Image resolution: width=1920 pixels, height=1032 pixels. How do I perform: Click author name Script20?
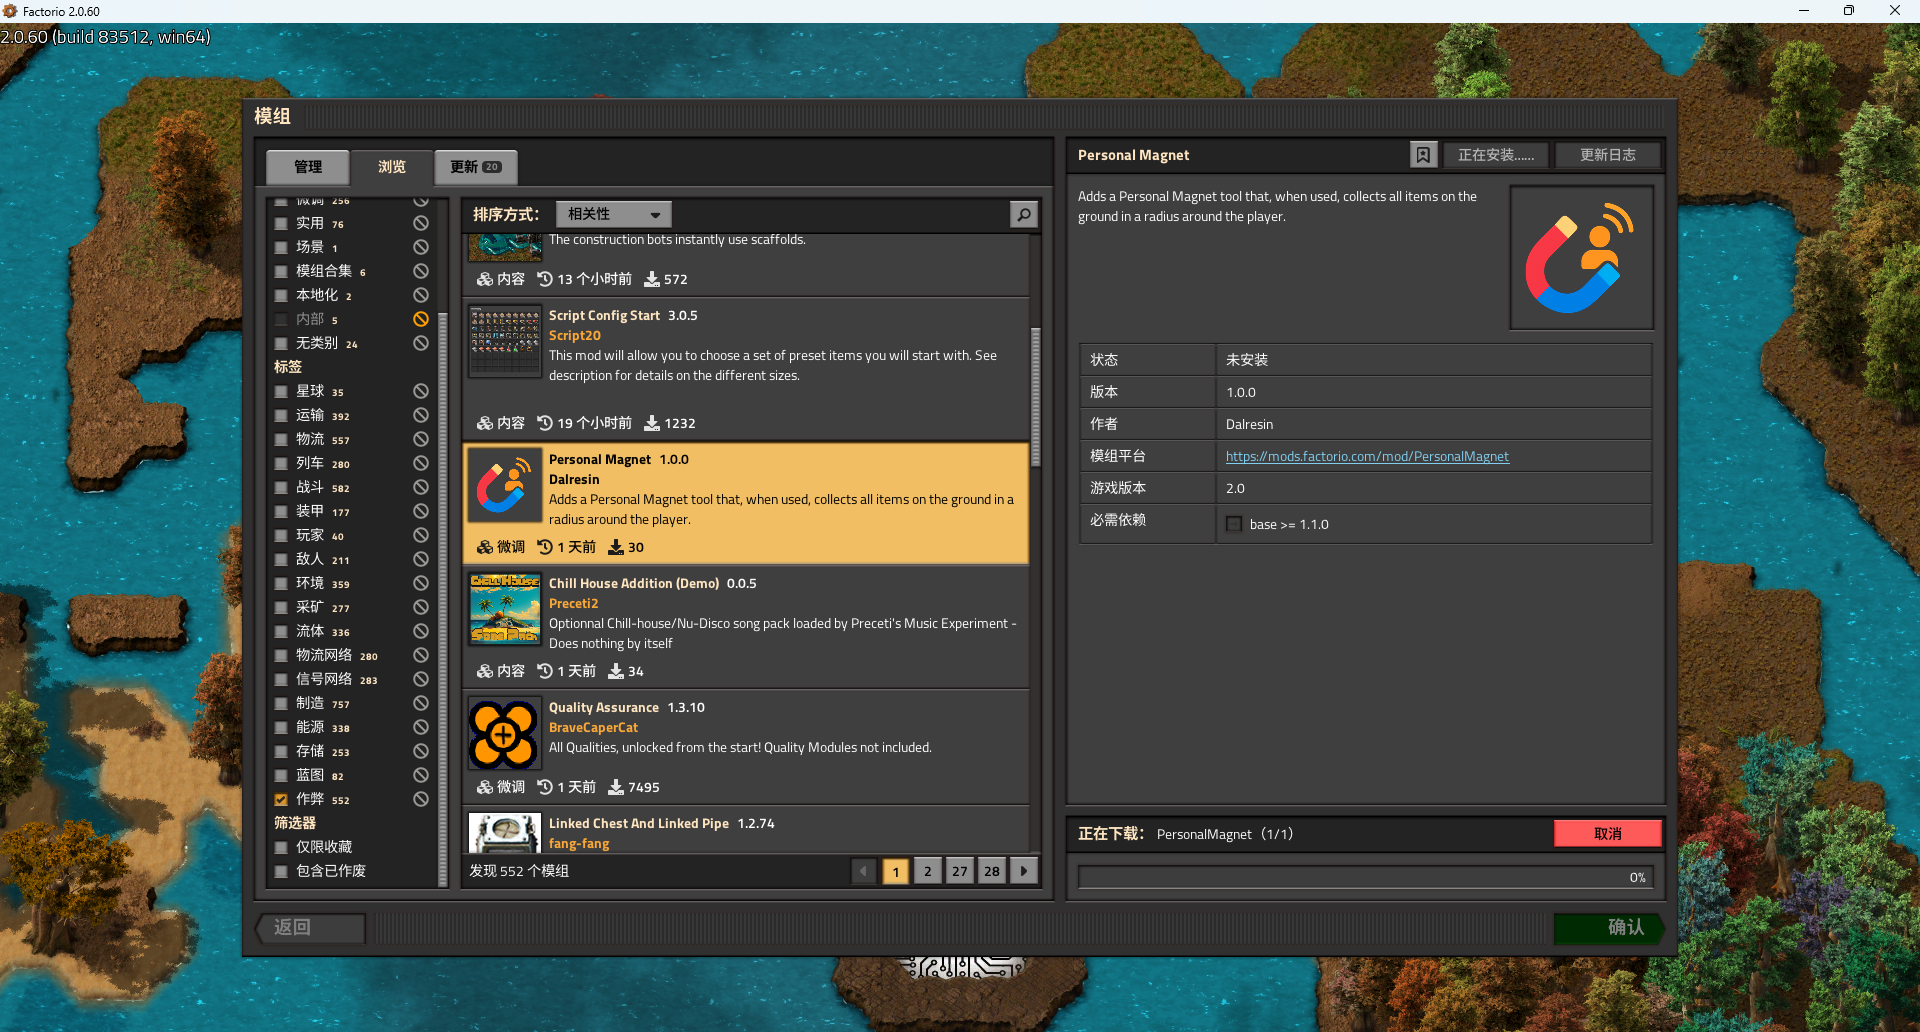click(x=575, y=336)
